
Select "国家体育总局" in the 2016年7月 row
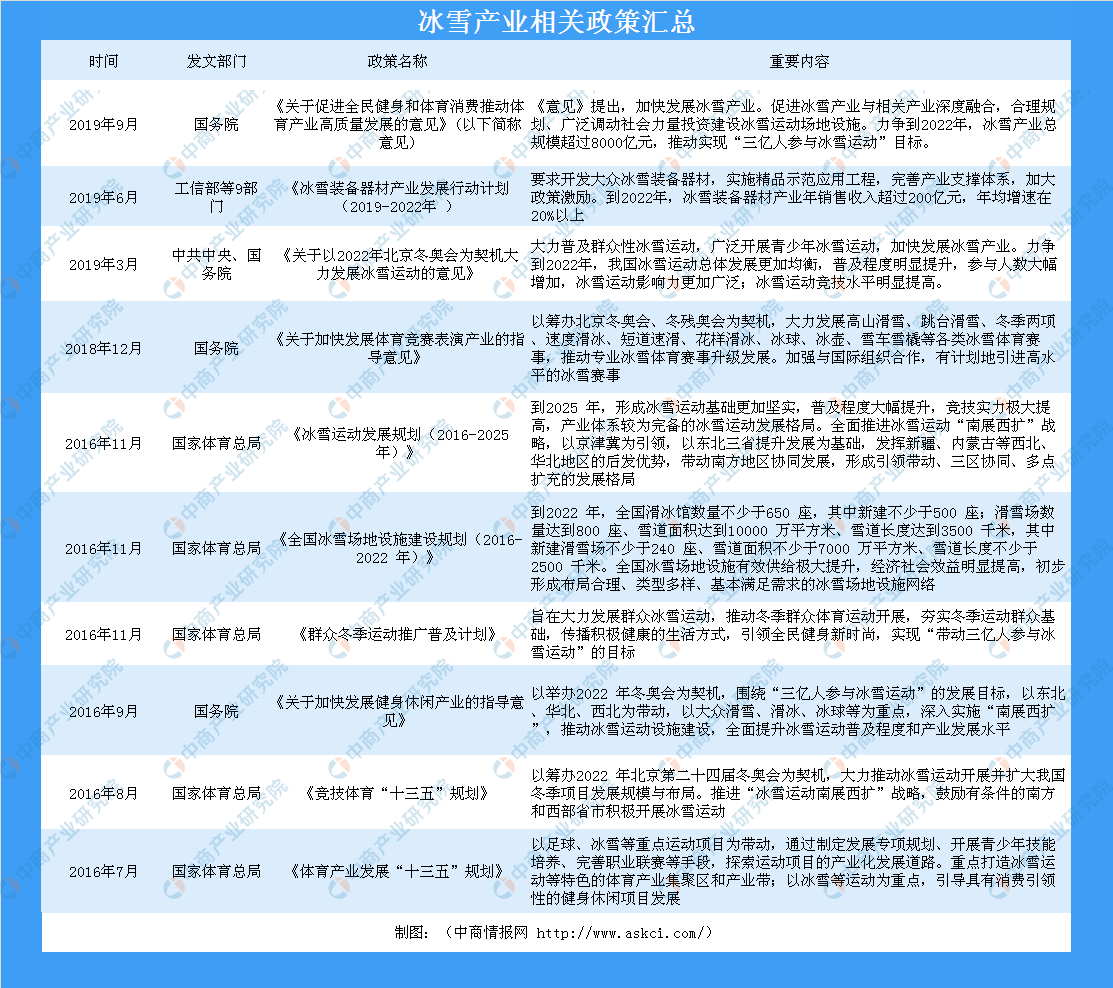[216, 872]
